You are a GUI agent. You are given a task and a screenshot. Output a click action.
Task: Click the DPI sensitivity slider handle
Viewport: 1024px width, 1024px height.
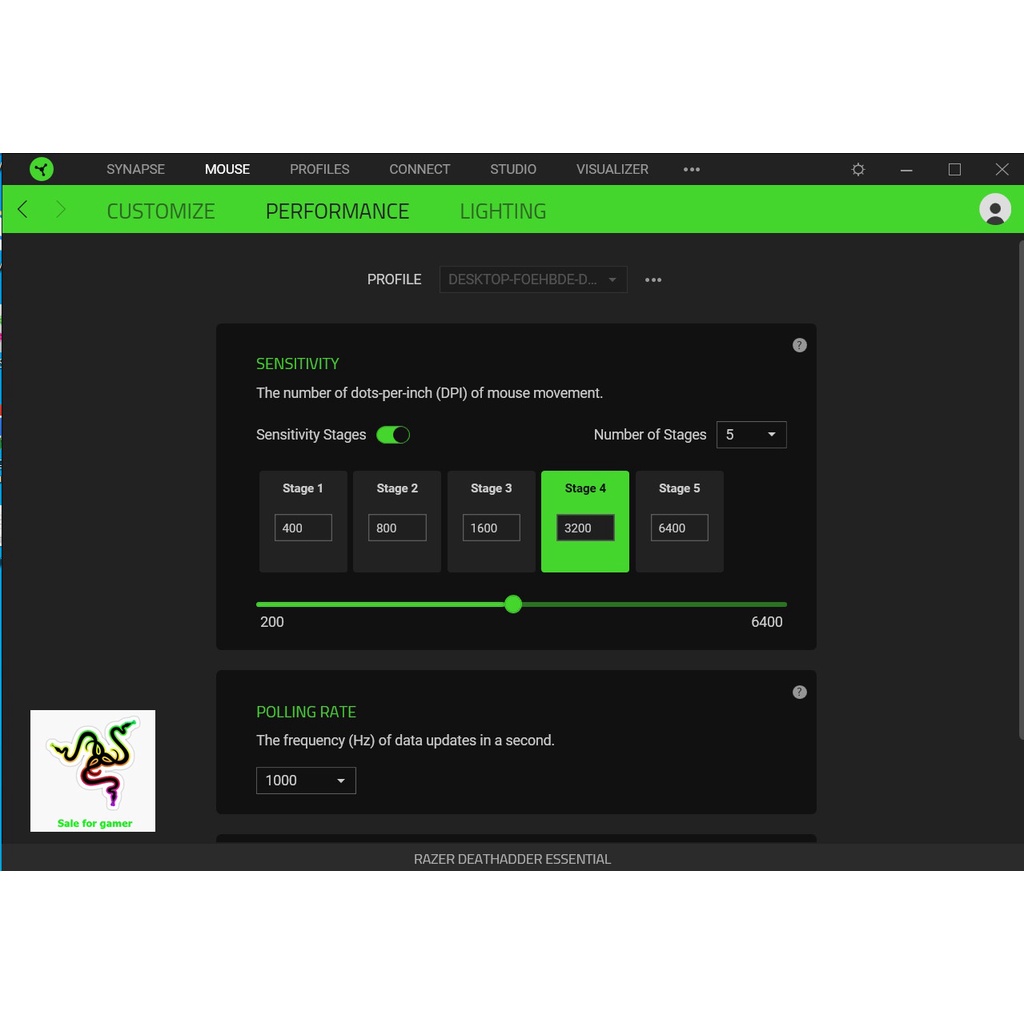tap(513, 604)
